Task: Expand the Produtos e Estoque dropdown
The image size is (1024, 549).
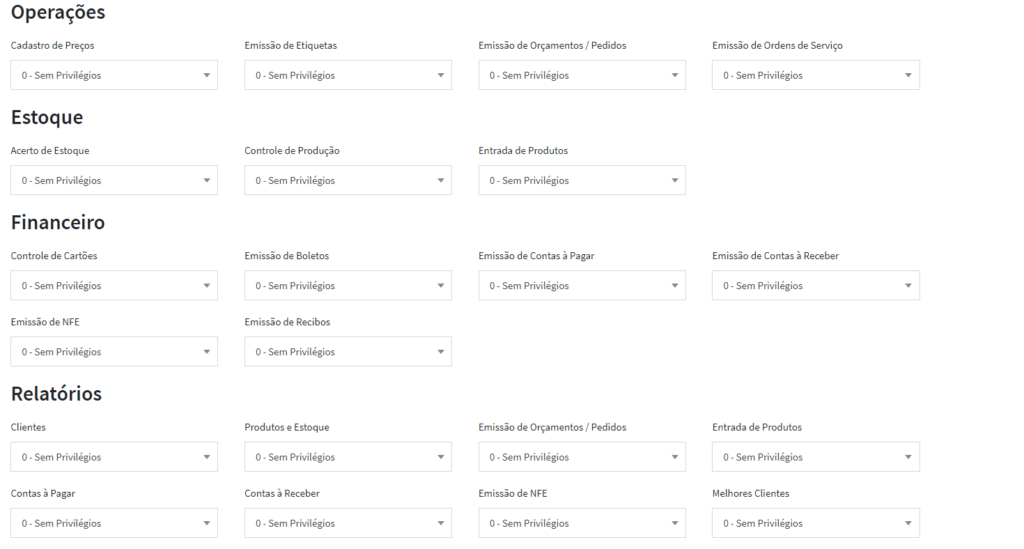Action: [348, 457]
